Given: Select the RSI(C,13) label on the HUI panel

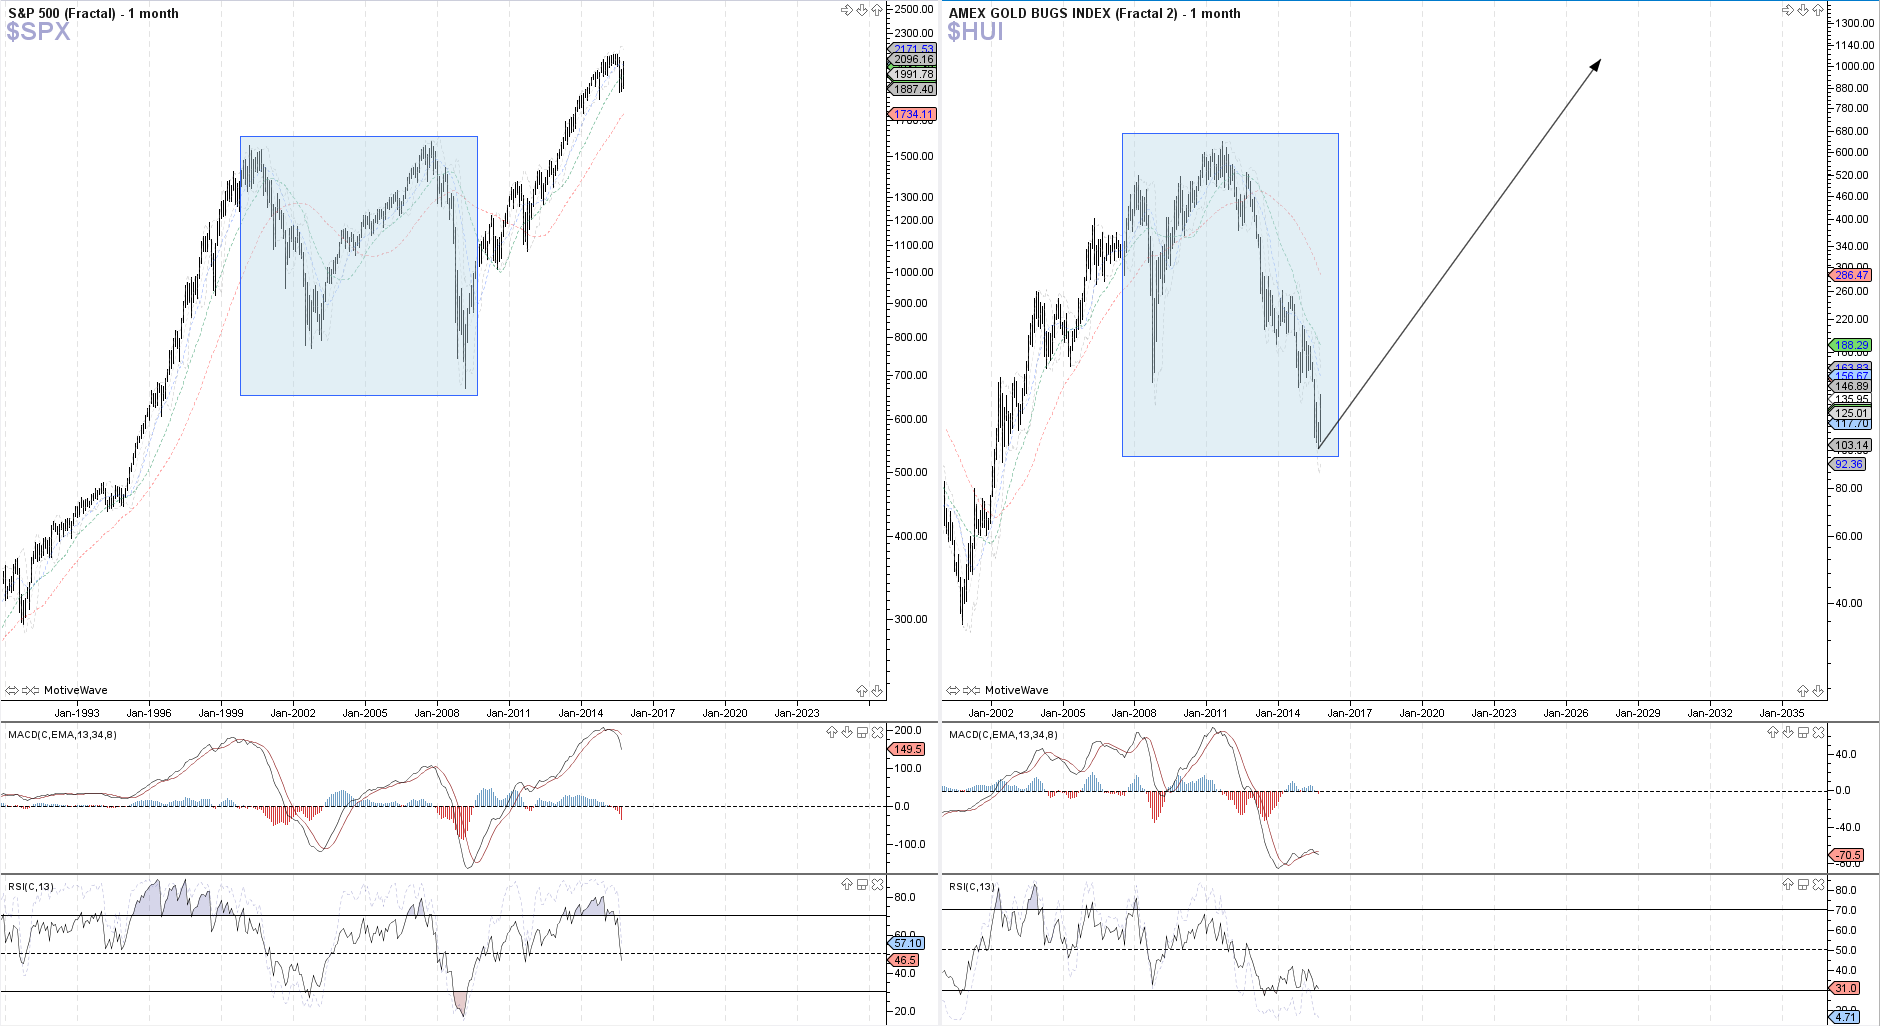Looking at the screenshot, I should point(972,887).
